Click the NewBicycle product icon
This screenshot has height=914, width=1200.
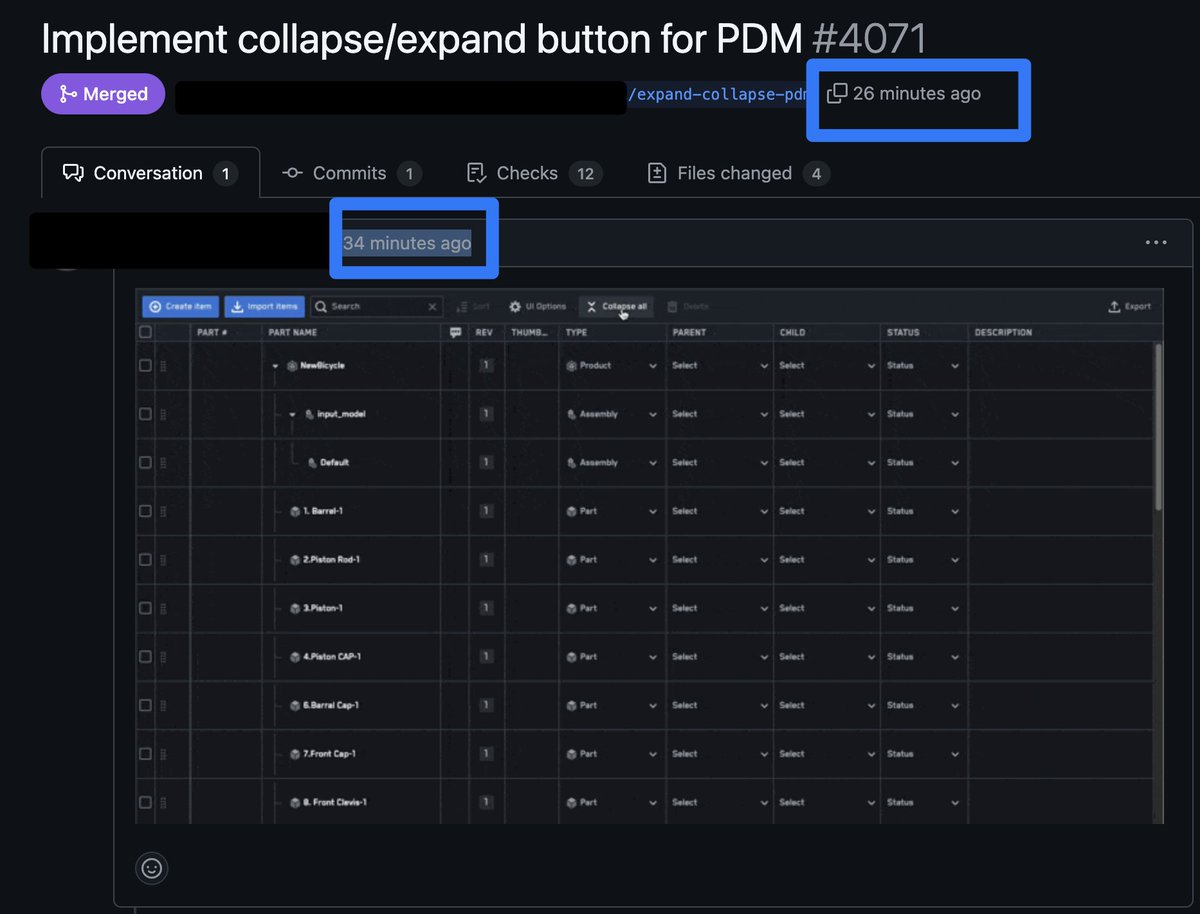pos(291,366)
